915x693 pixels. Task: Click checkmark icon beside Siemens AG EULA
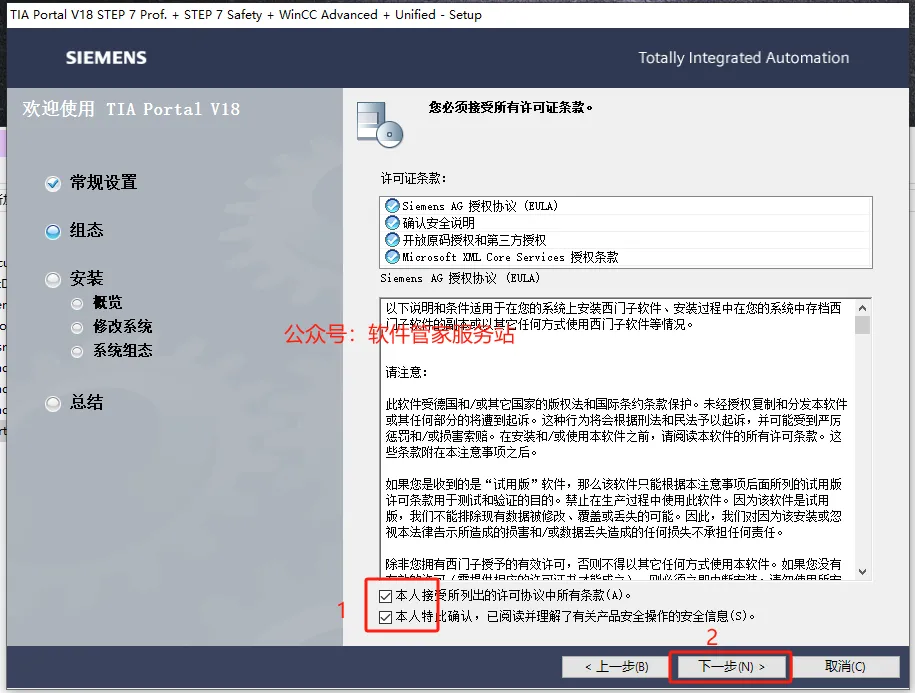[x=393, y=206]
